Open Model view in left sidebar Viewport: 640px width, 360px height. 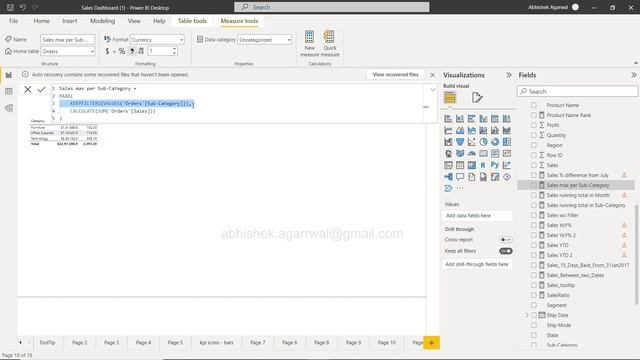[9, 108]
